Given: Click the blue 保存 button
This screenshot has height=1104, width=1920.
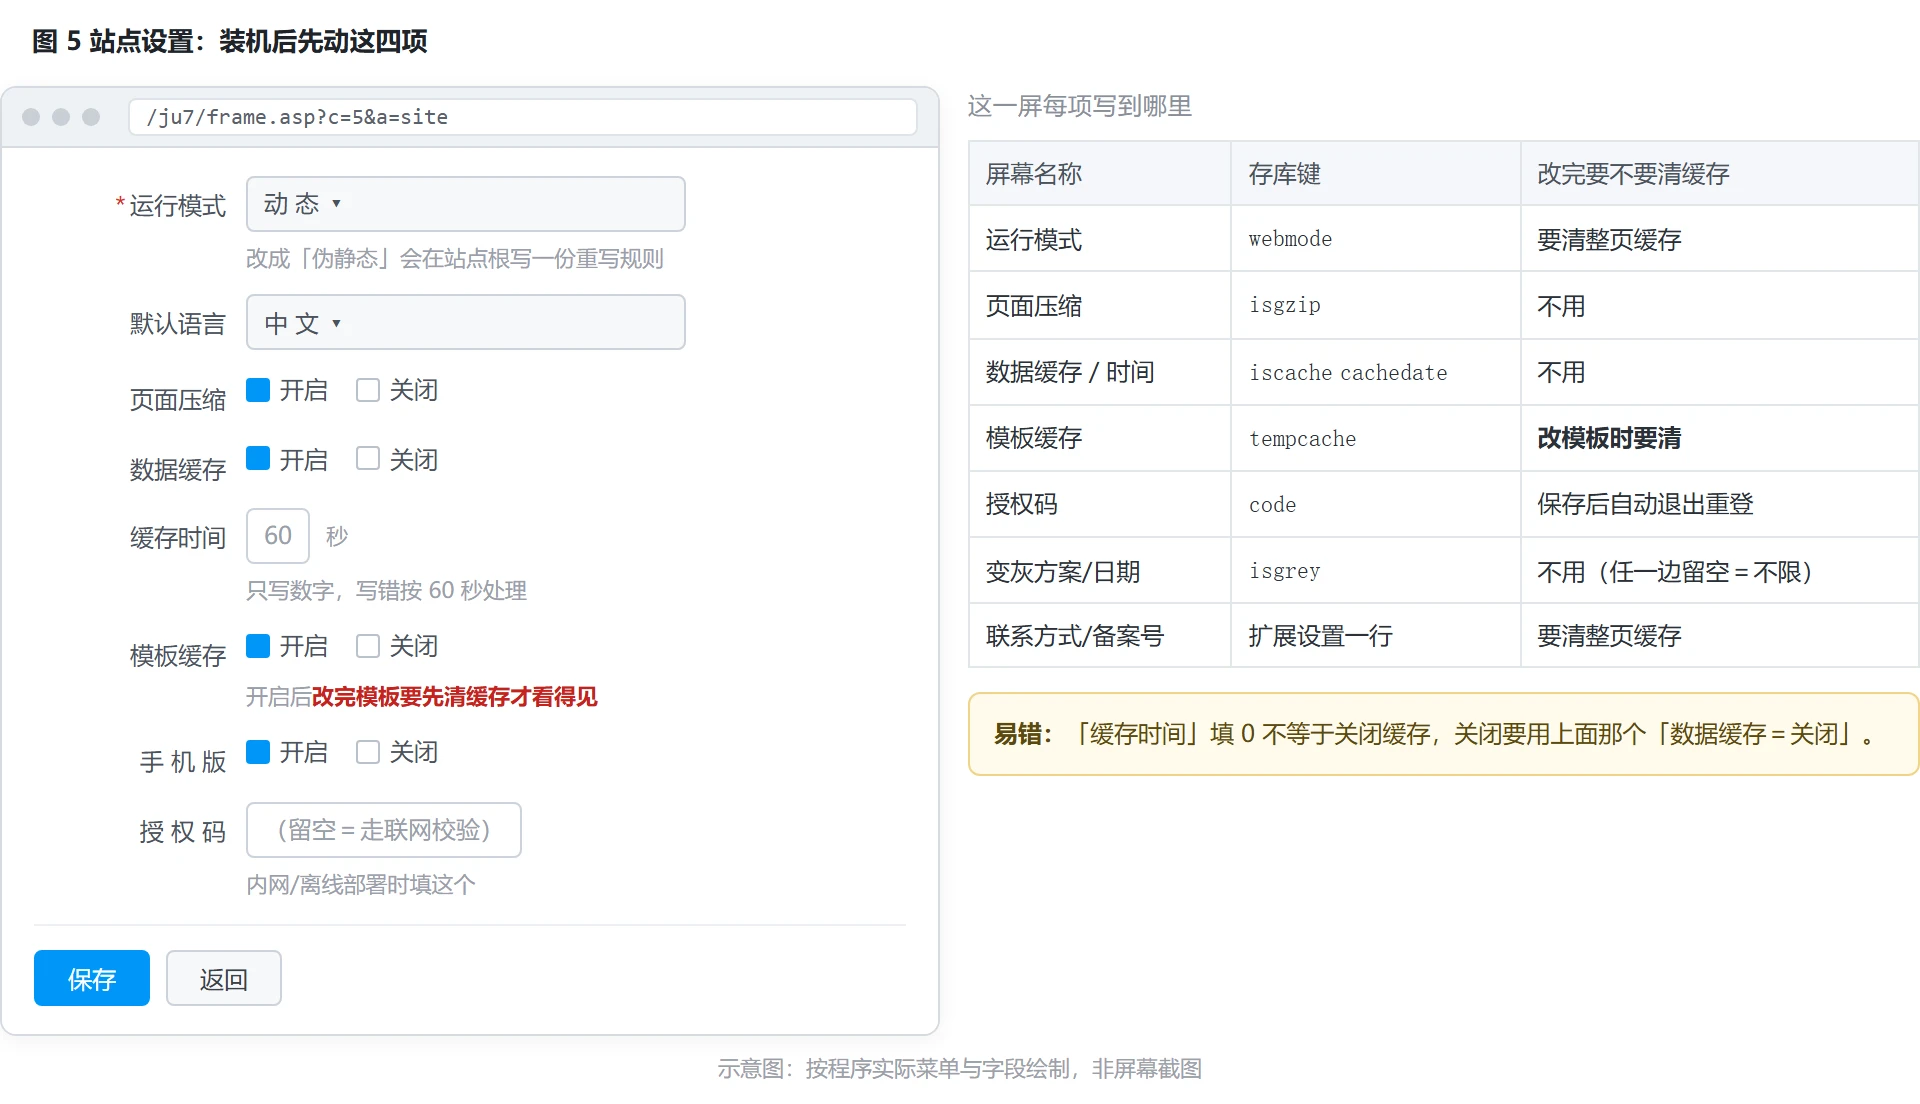Looking at the screenshot, I should [92, 978].
